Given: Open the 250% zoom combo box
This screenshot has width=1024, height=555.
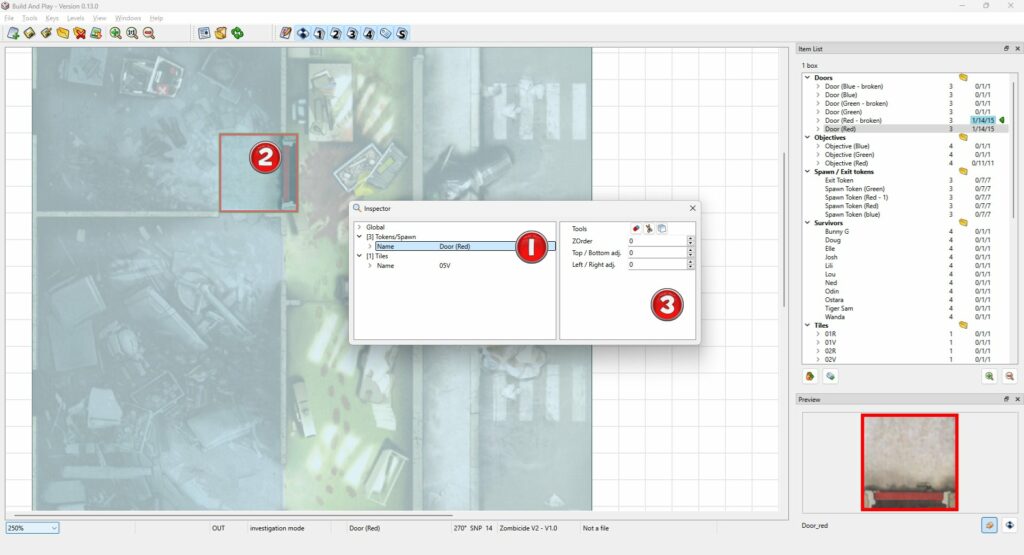Looking at the screenshot, I should [32, 528].
